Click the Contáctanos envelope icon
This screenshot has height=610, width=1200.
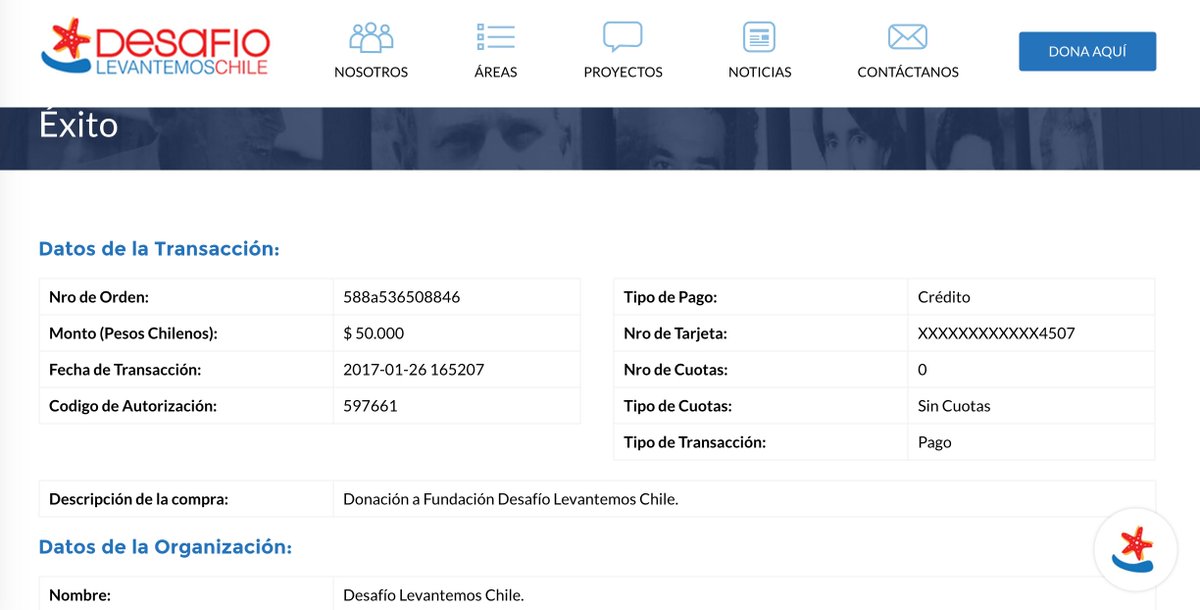point(908,37)
